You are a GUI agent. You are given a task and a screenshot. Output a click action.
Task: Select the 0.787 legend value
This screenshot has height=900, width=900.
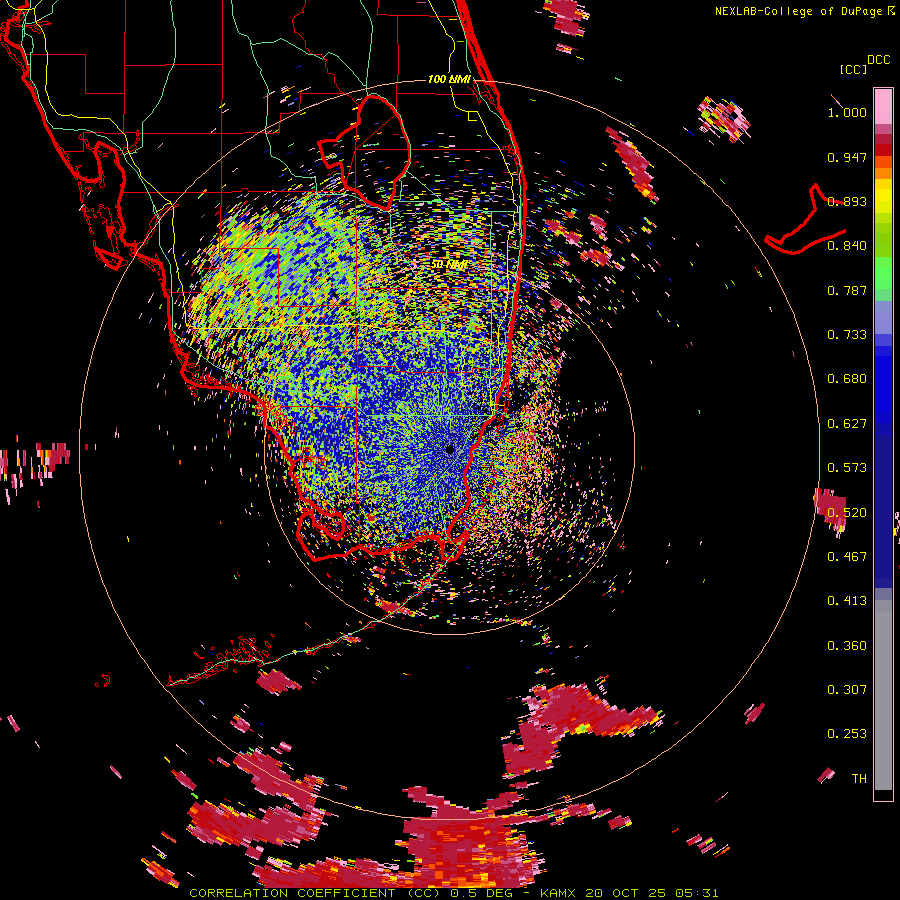click(847, 290)
